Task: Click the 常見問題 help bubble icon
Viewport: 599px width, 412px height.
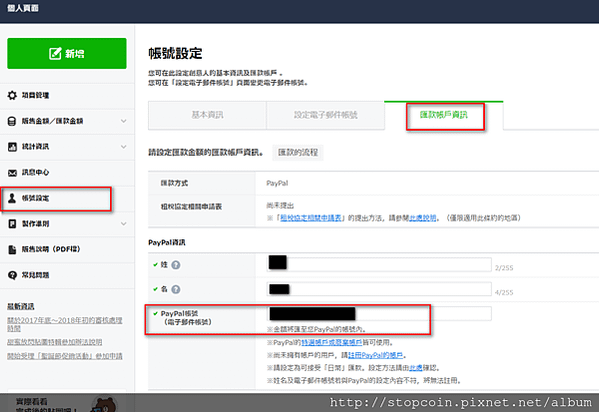Action: (12, 275)
